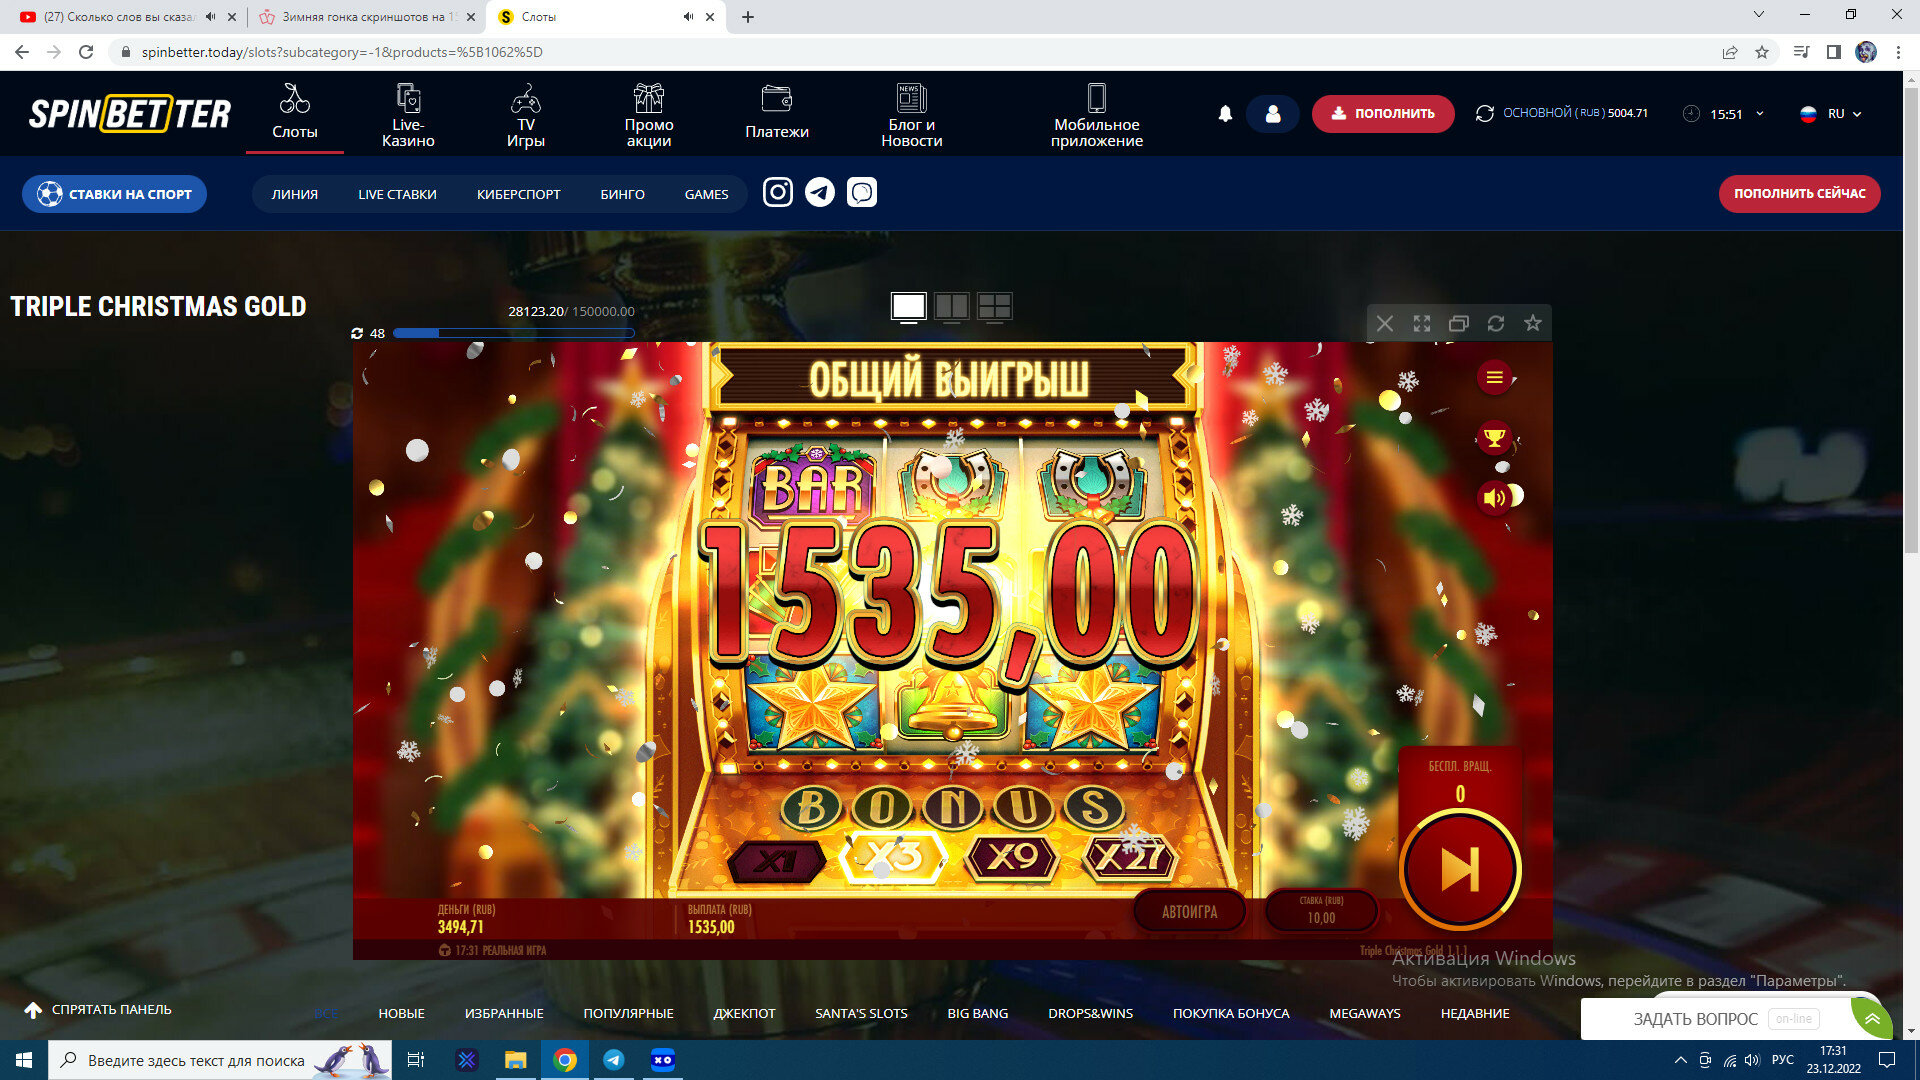Switch to the MEGAWAYS category tab
The image size is (1920, 1080).
pyautogui.click(x=1364, y=1013)
